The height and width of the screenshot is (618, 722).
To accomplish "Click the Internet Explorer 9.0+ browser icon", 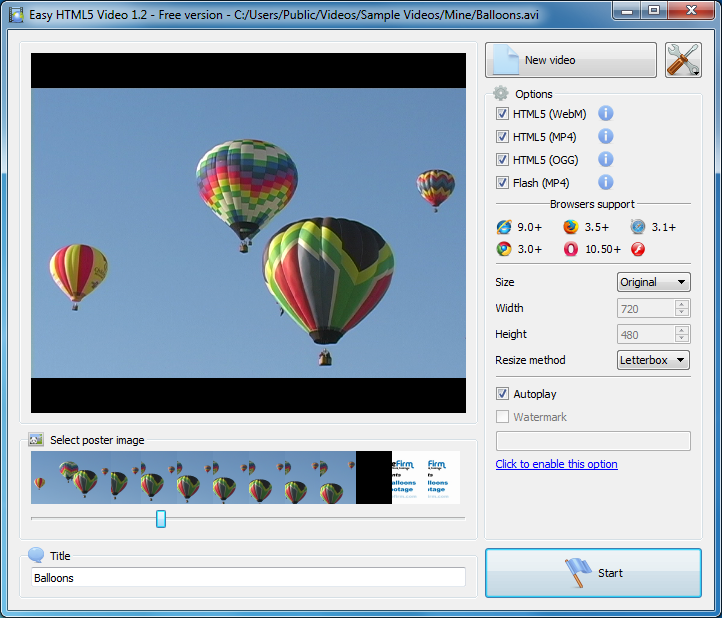I will tap(504, 227).
